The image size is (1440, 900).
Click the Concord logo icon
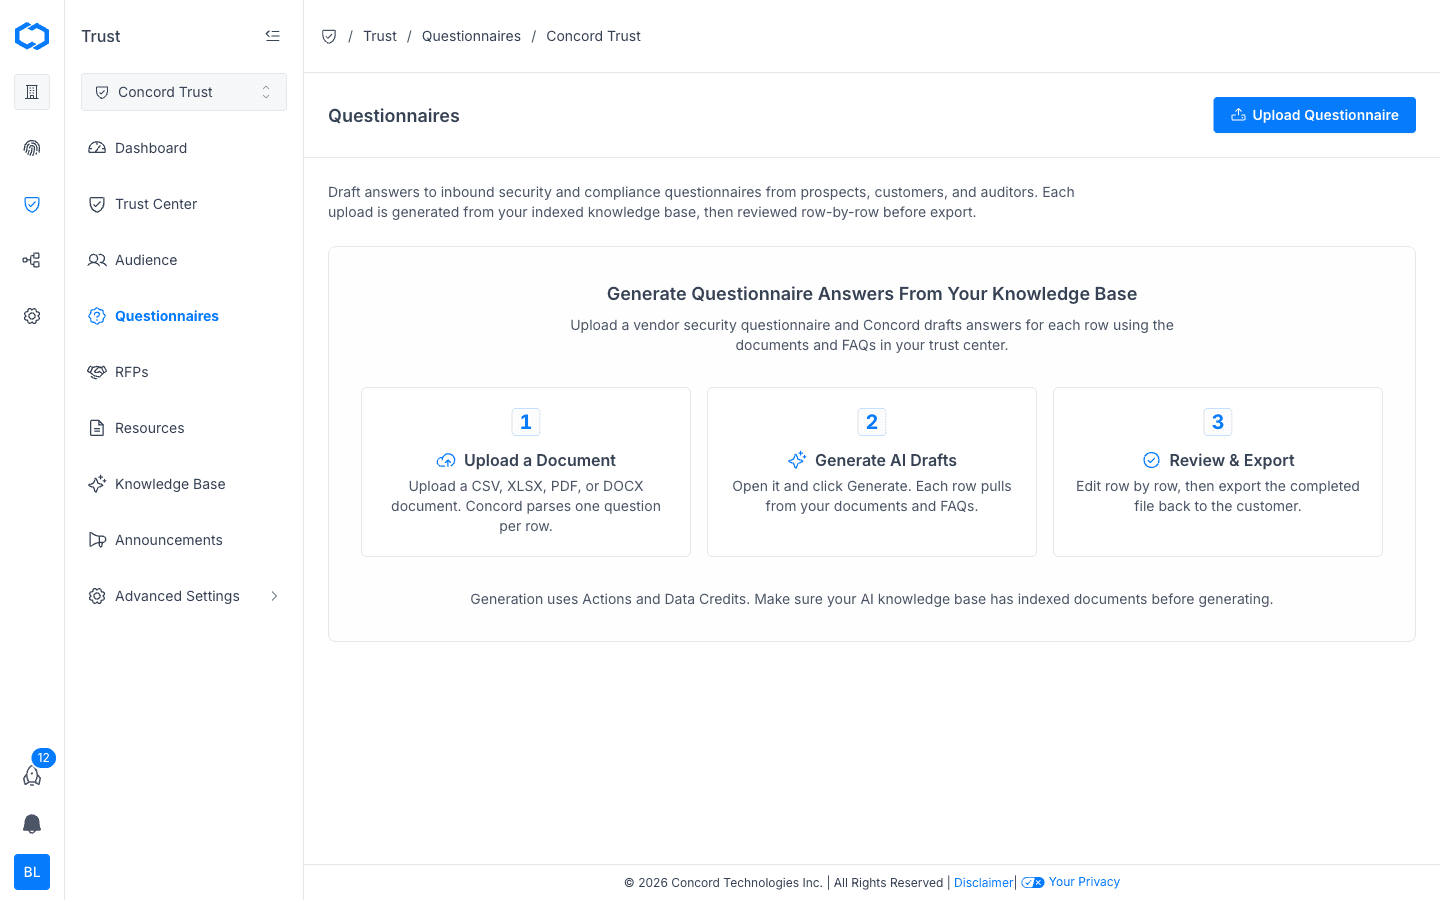(x=32, y=36)
